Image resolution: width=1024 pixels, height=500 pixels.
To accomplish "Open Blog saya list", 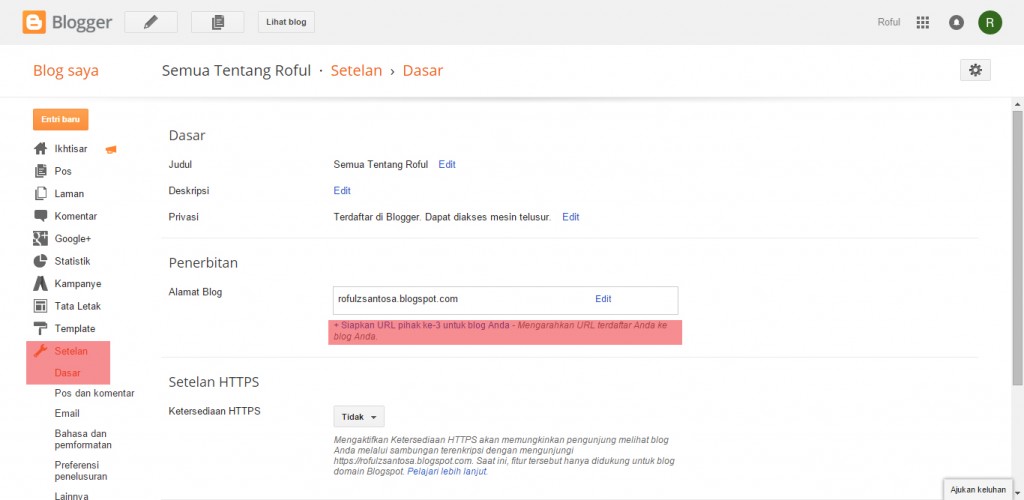I will coord(66,70).
